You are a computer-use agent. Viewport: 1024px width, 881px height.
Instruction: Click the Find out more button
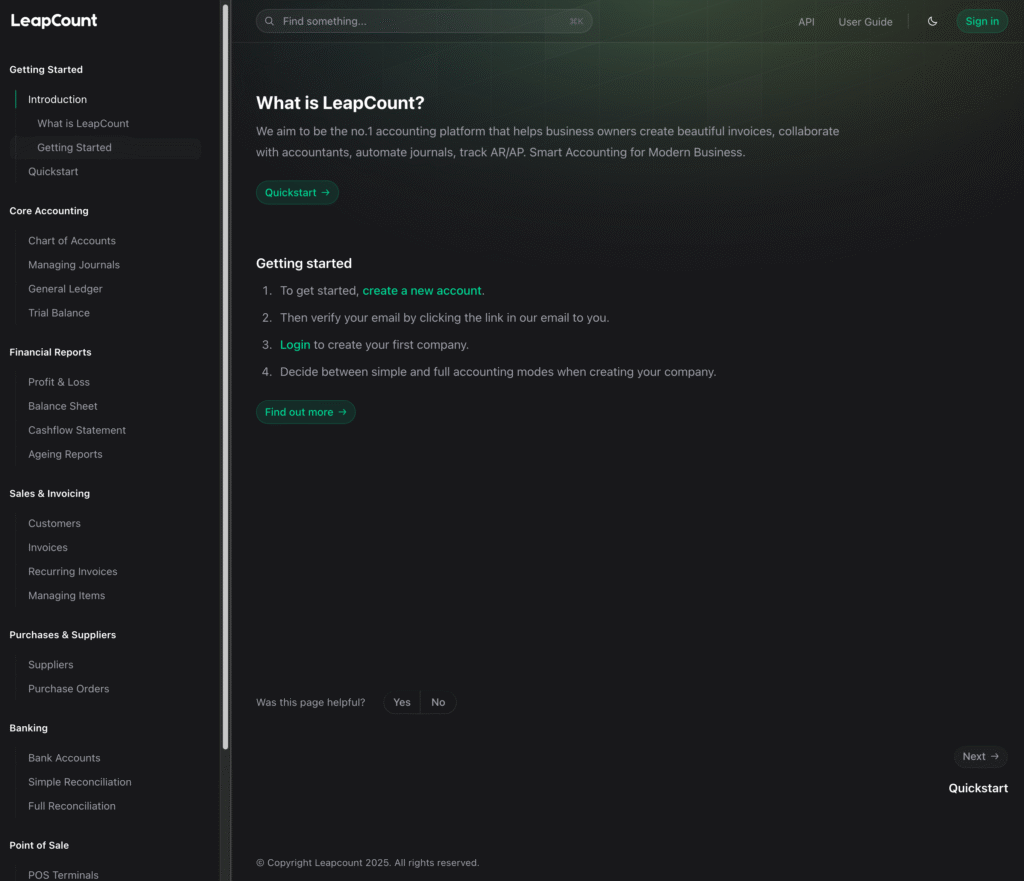[305, 412]
